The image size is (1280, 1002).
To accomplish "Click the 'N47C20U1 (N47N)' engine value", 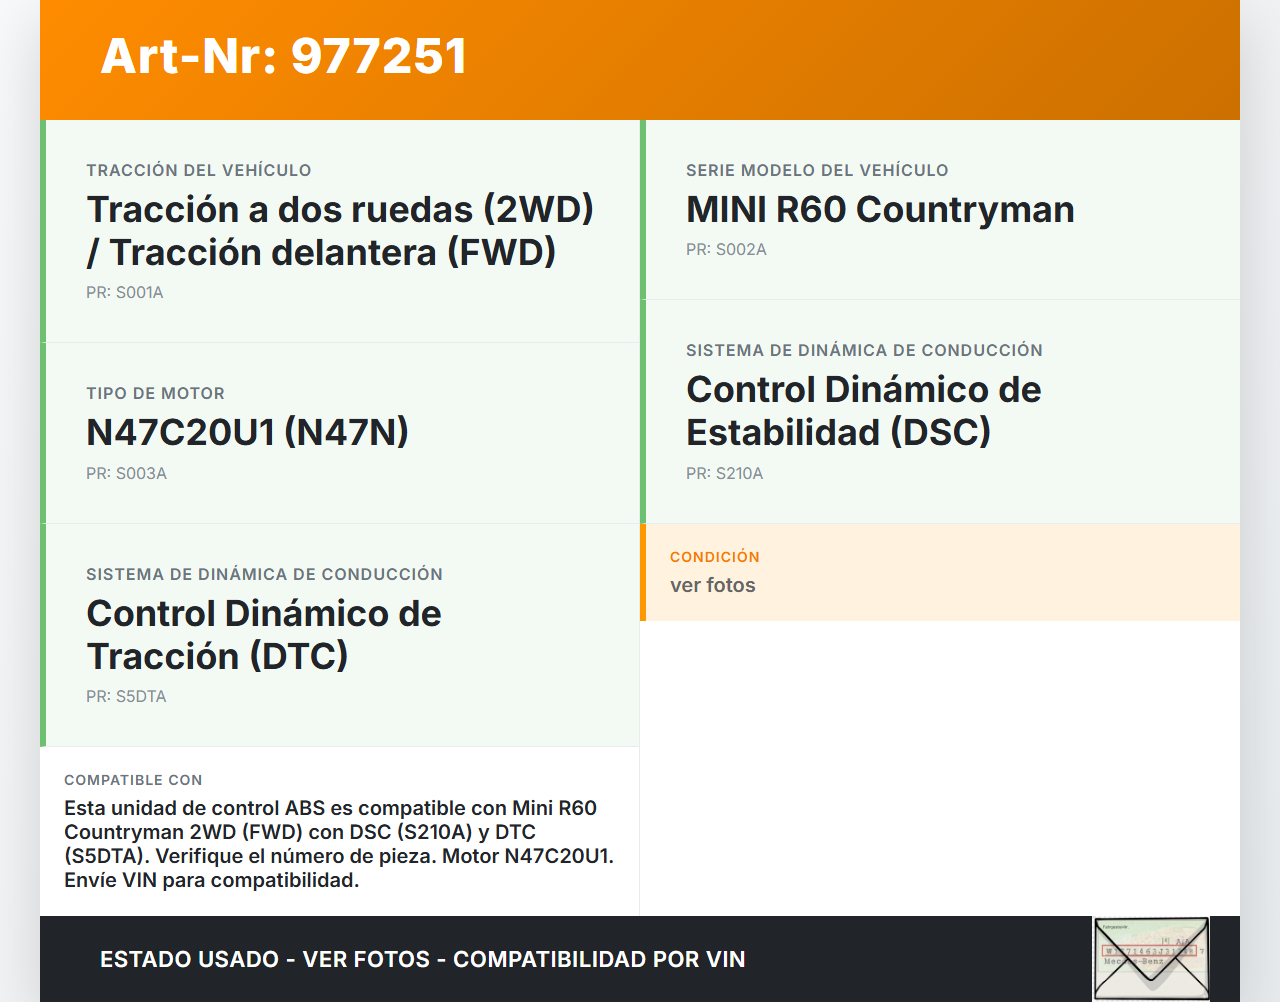I will pos(248,432).
